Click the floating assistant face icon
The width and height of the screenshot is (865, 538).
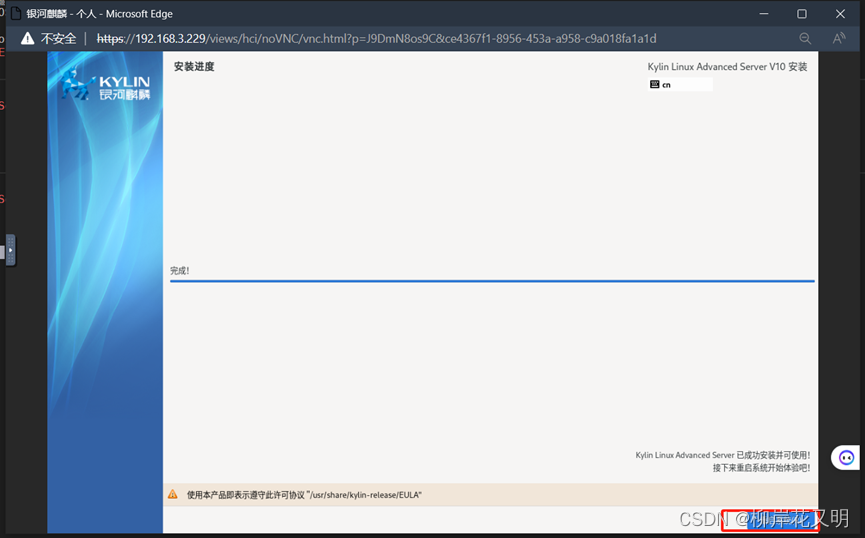click(846, 457)
